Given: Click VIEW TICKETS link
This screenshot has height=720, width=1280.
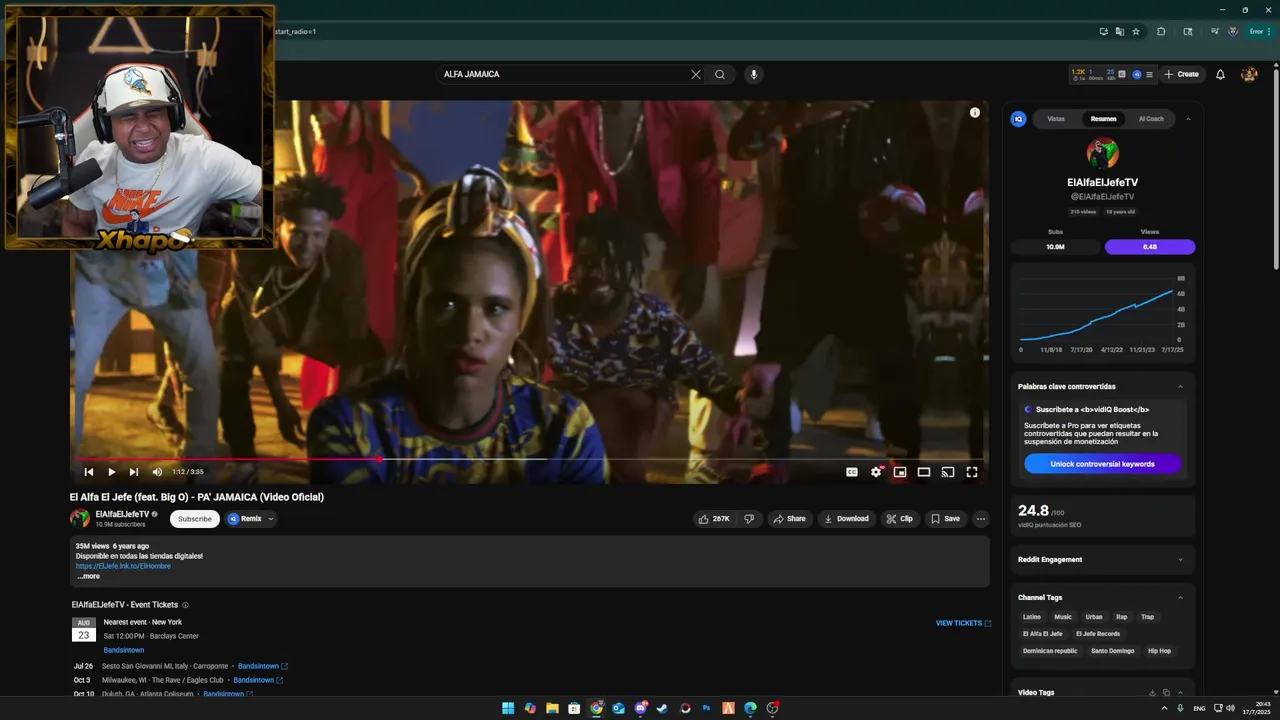Looking at the screenshot, I should (x=963, y=623).
